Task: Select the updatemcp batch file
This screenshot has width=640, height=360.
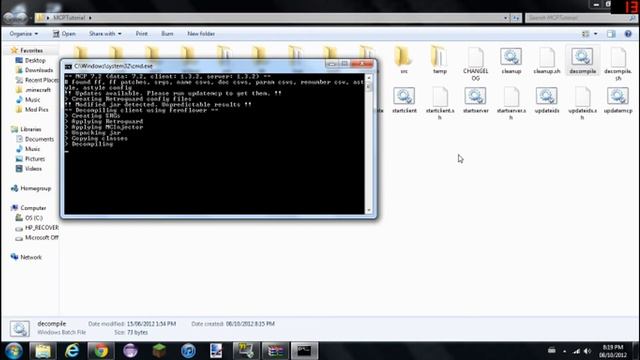Action: point(618,100)
